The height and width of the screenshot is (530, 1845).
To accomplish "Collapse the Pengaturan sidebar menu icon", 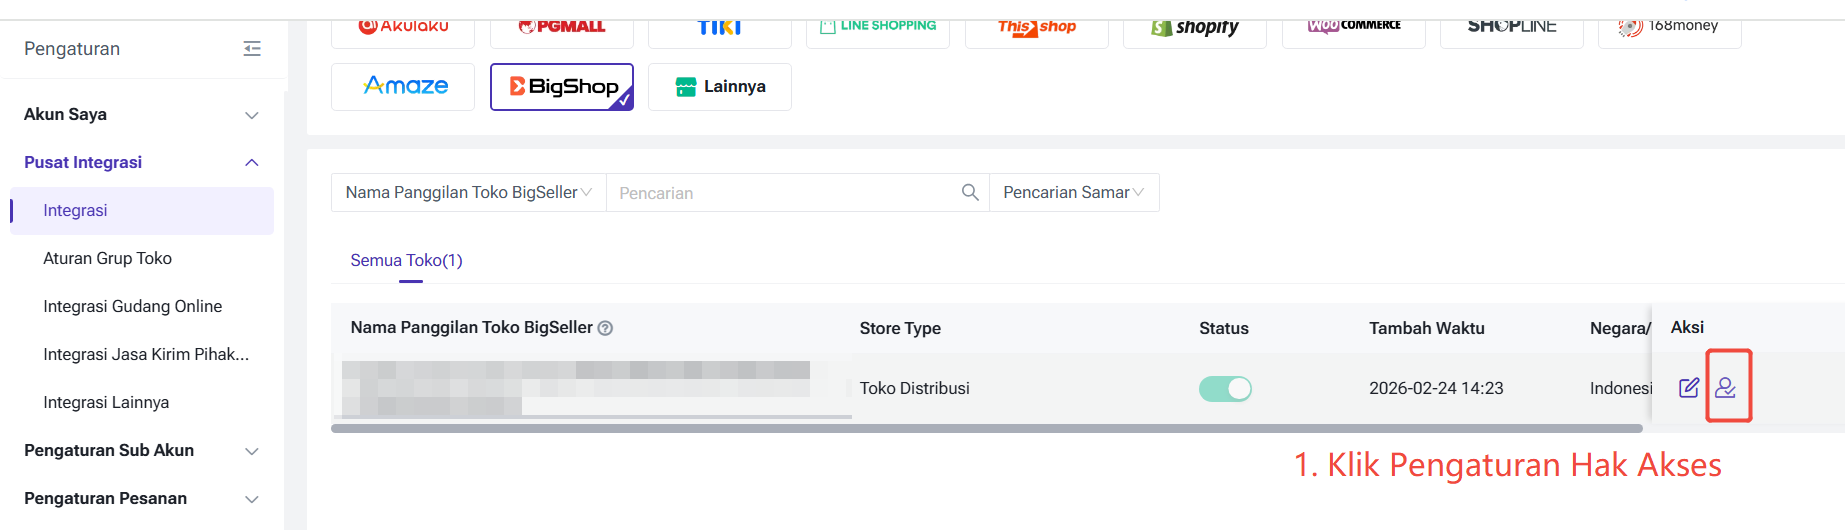I will (252, 49).
